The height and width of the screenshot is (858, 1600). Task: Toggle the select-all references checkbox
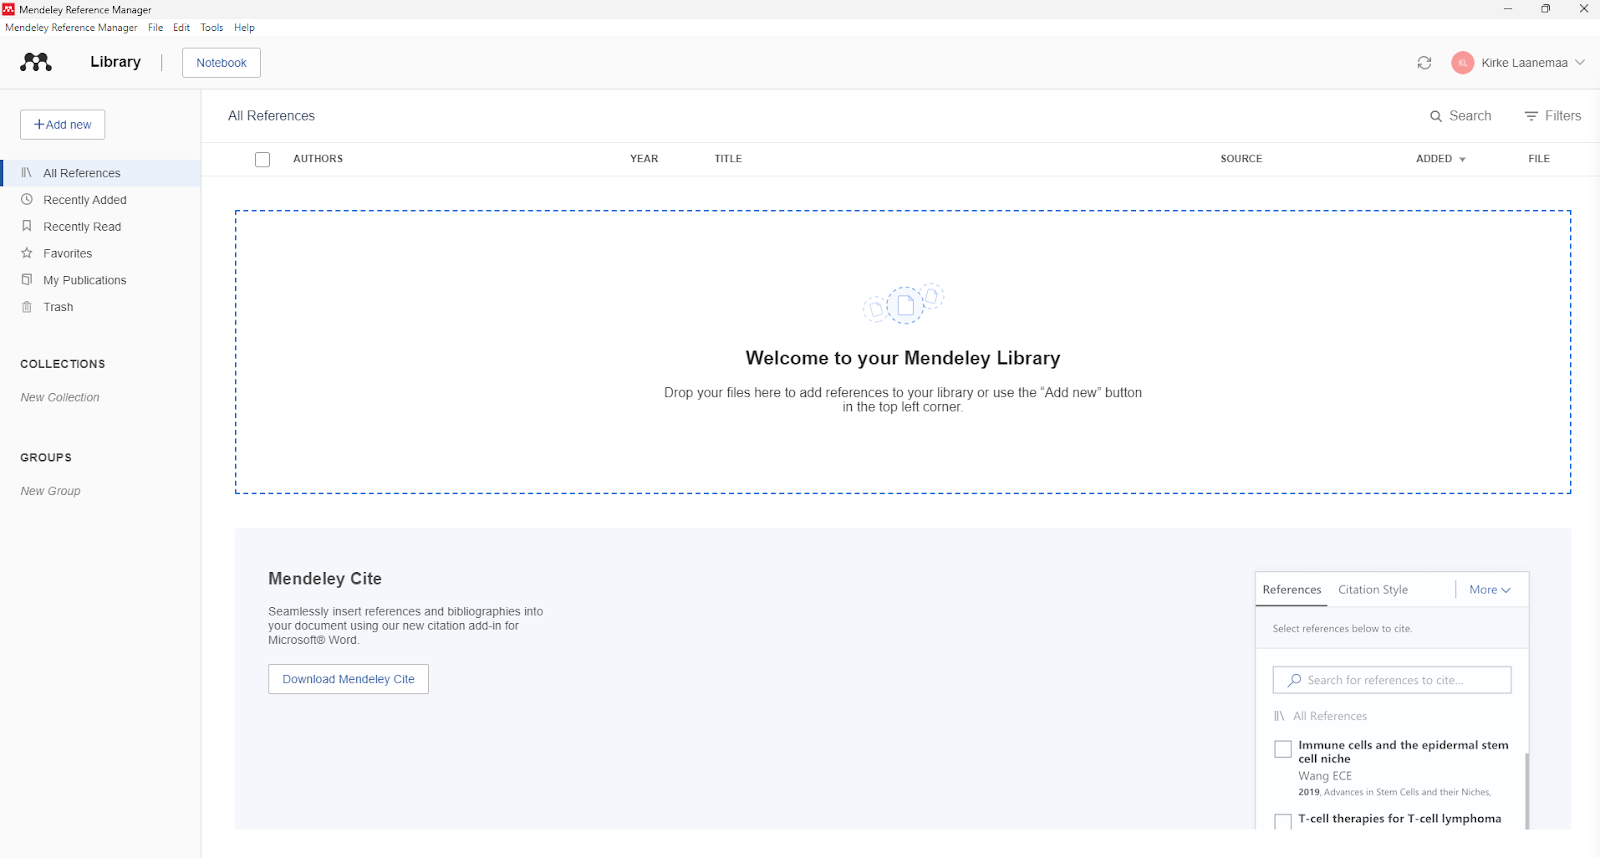point(262,159)
